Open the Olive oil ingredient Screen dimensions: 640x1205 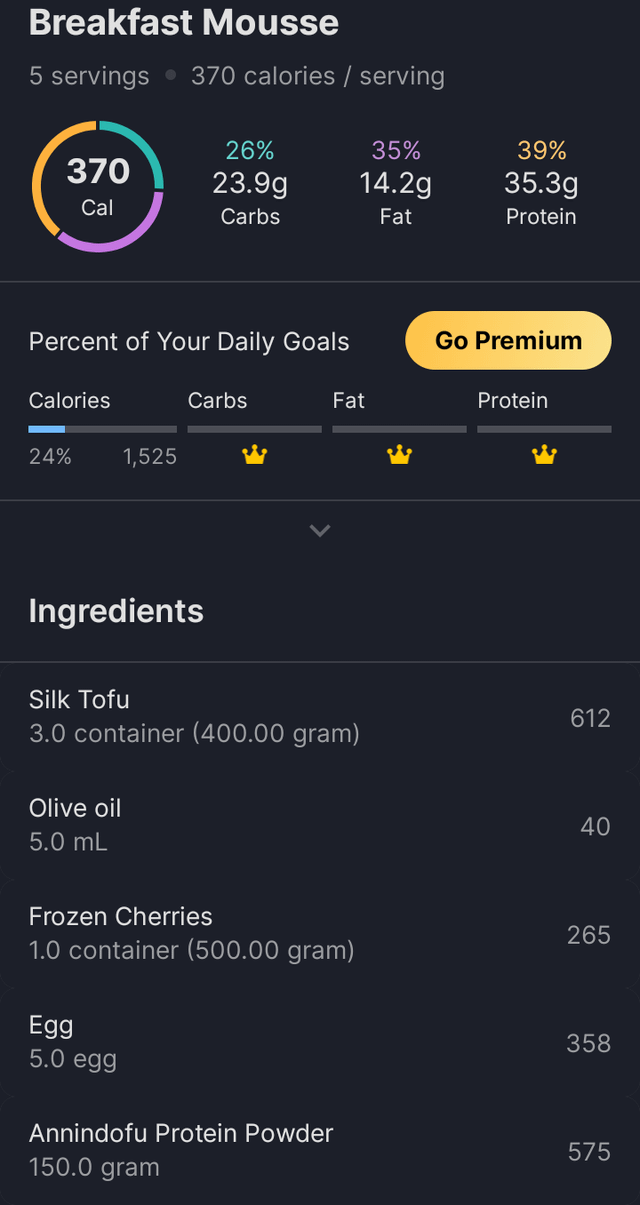320,825
